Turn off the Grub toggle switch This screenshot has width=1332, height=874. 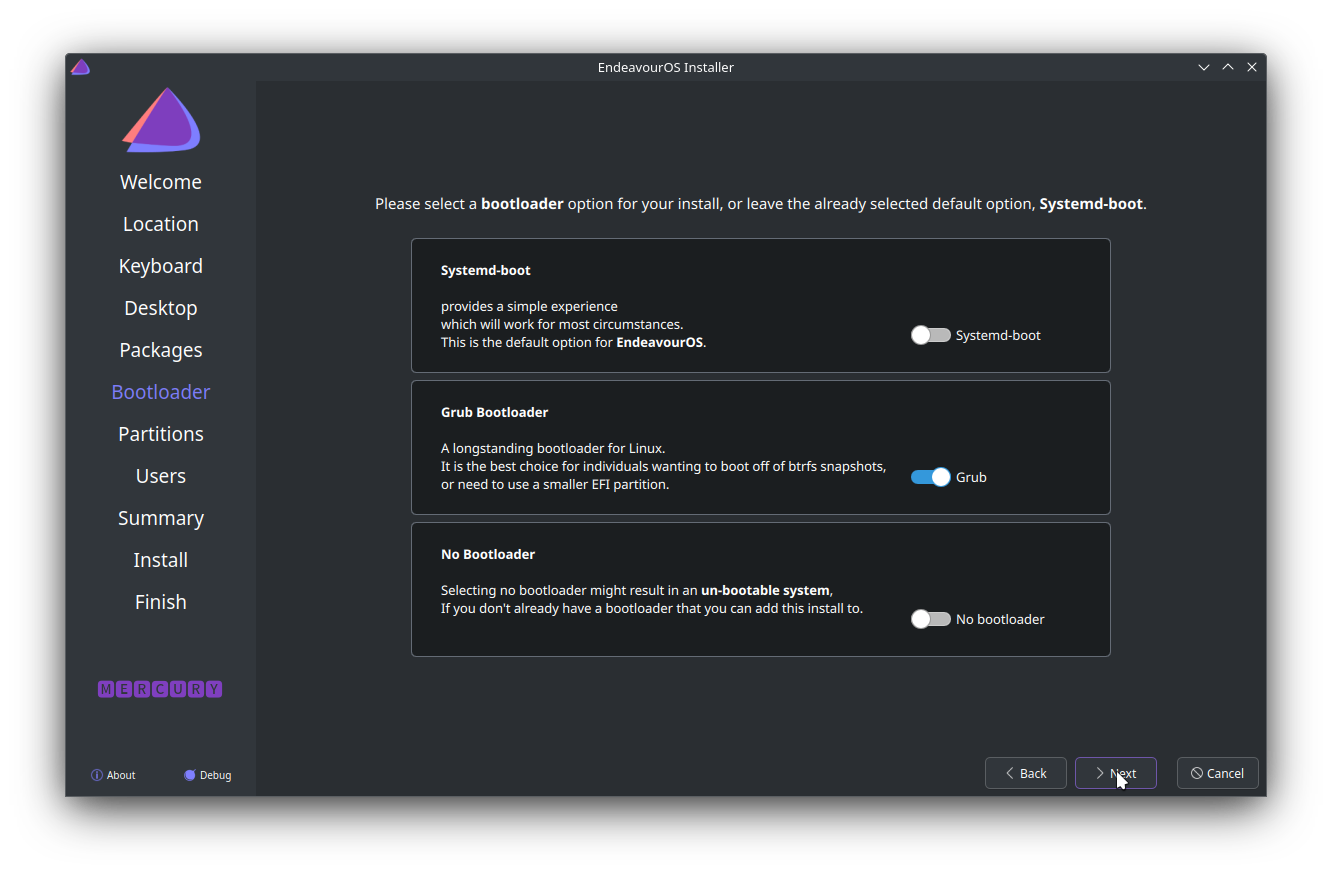(930, 477)
